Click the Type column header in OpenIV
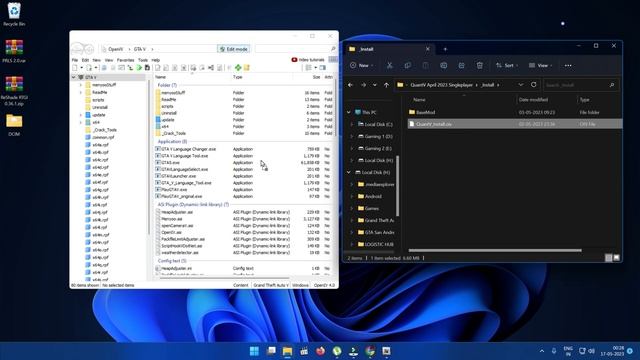Viewport: 640px width, 360px height. coord(238,77)
